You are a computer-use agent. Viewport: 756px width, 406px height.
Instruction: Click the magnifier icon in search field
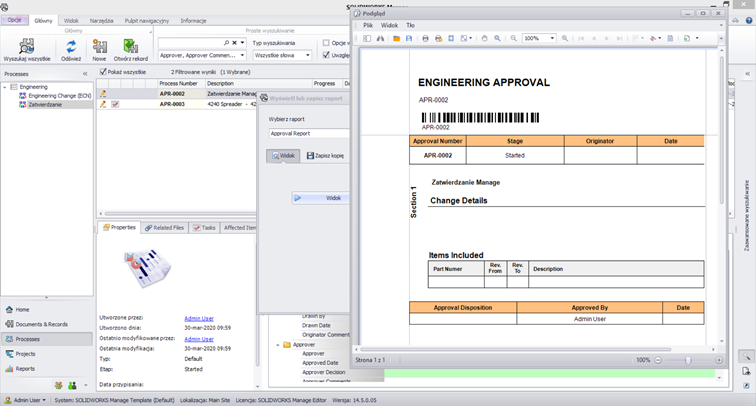(x=226, y=43)
